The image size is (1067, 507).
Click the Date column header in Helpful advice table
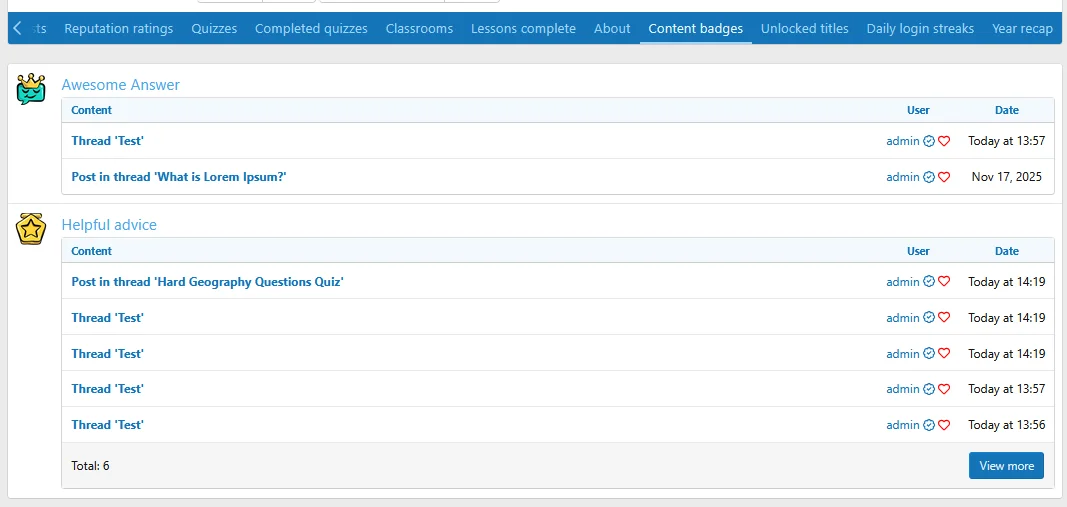pos(1006,251)
